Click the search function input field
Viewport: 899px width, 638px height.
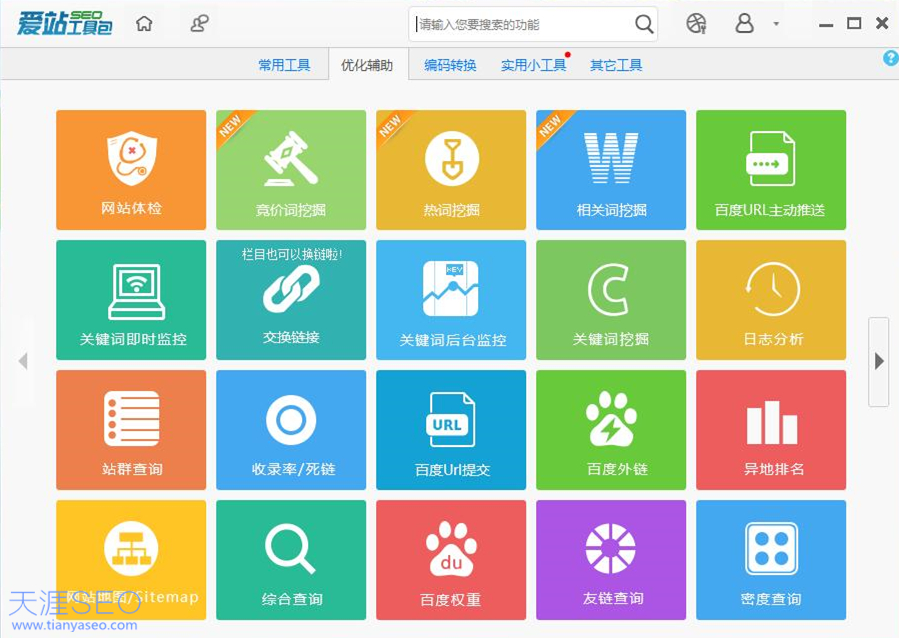(x=520, y=24)
